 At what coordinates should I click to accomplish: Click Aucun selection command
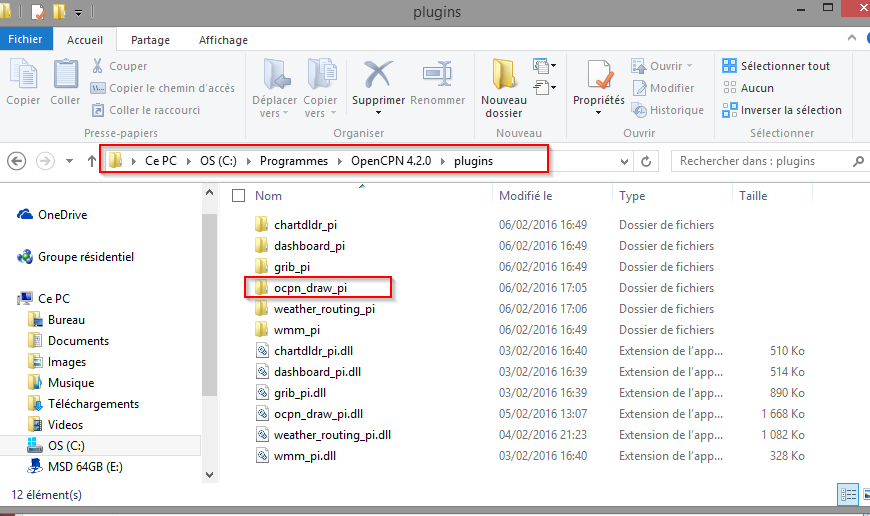[x=748, y=88]
